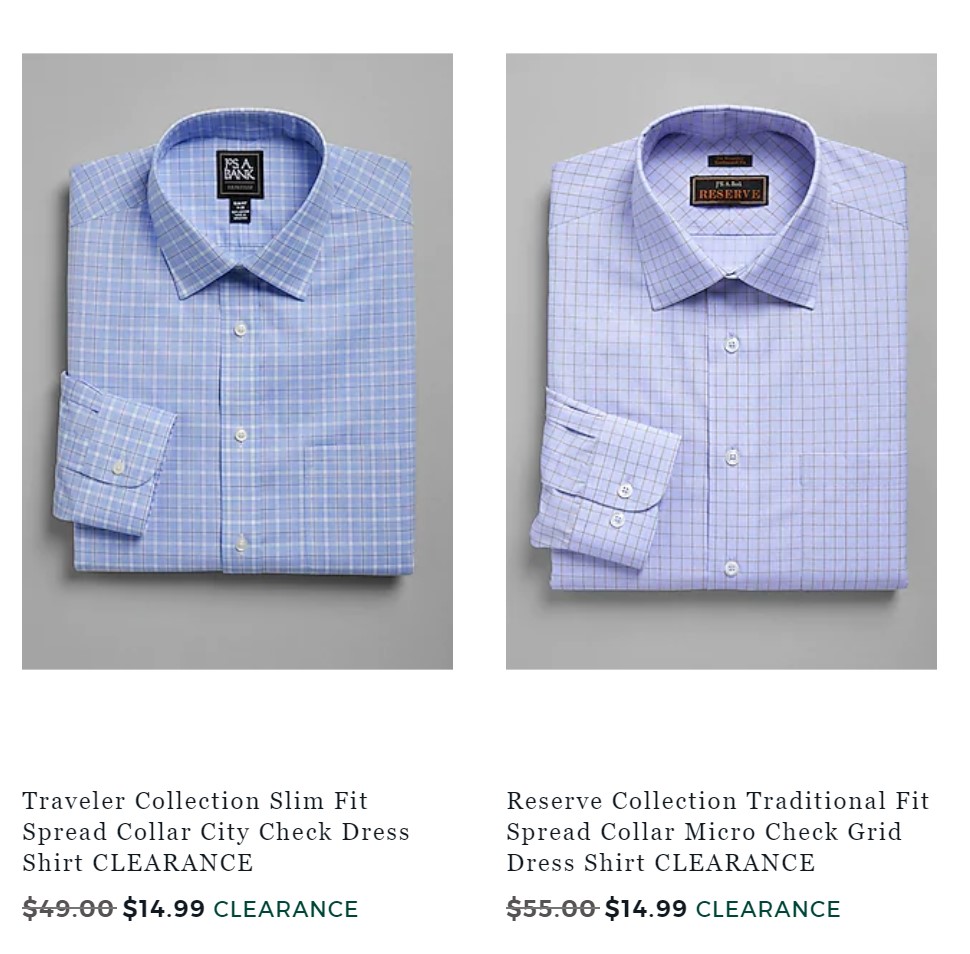The image size is (970, 954).
Task: Select the $14.99 price under Traveler shirt
Action: [163, 909]
